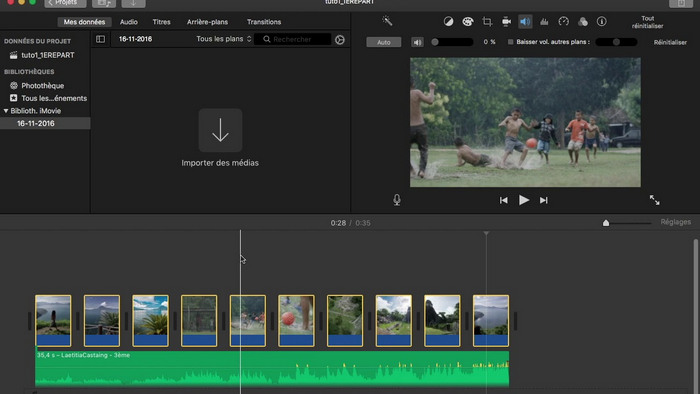Click the share button in the title bar
The image size is (700, 394).
(x=681, y=3)
